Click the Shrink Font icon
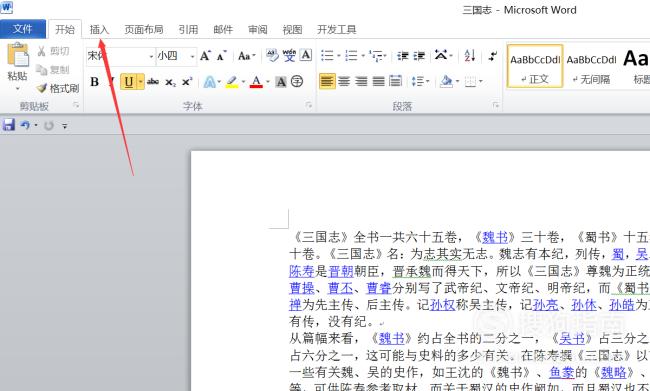650x391 pixels. (222, 56)
